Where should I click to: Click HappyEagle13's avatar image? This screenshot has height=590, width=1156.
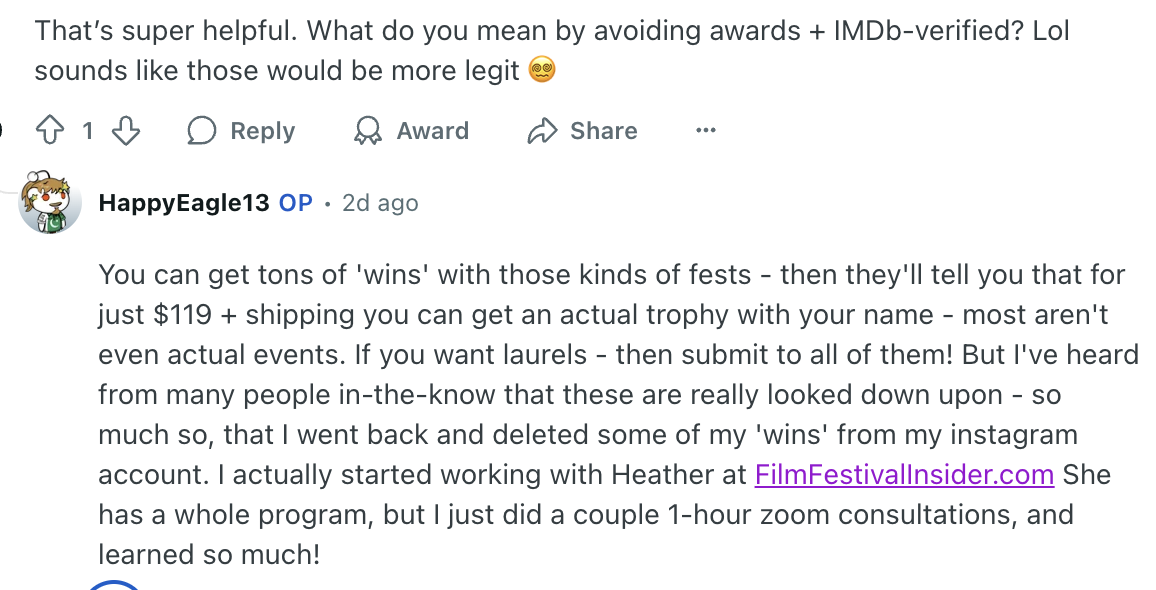tap(50, 203)
